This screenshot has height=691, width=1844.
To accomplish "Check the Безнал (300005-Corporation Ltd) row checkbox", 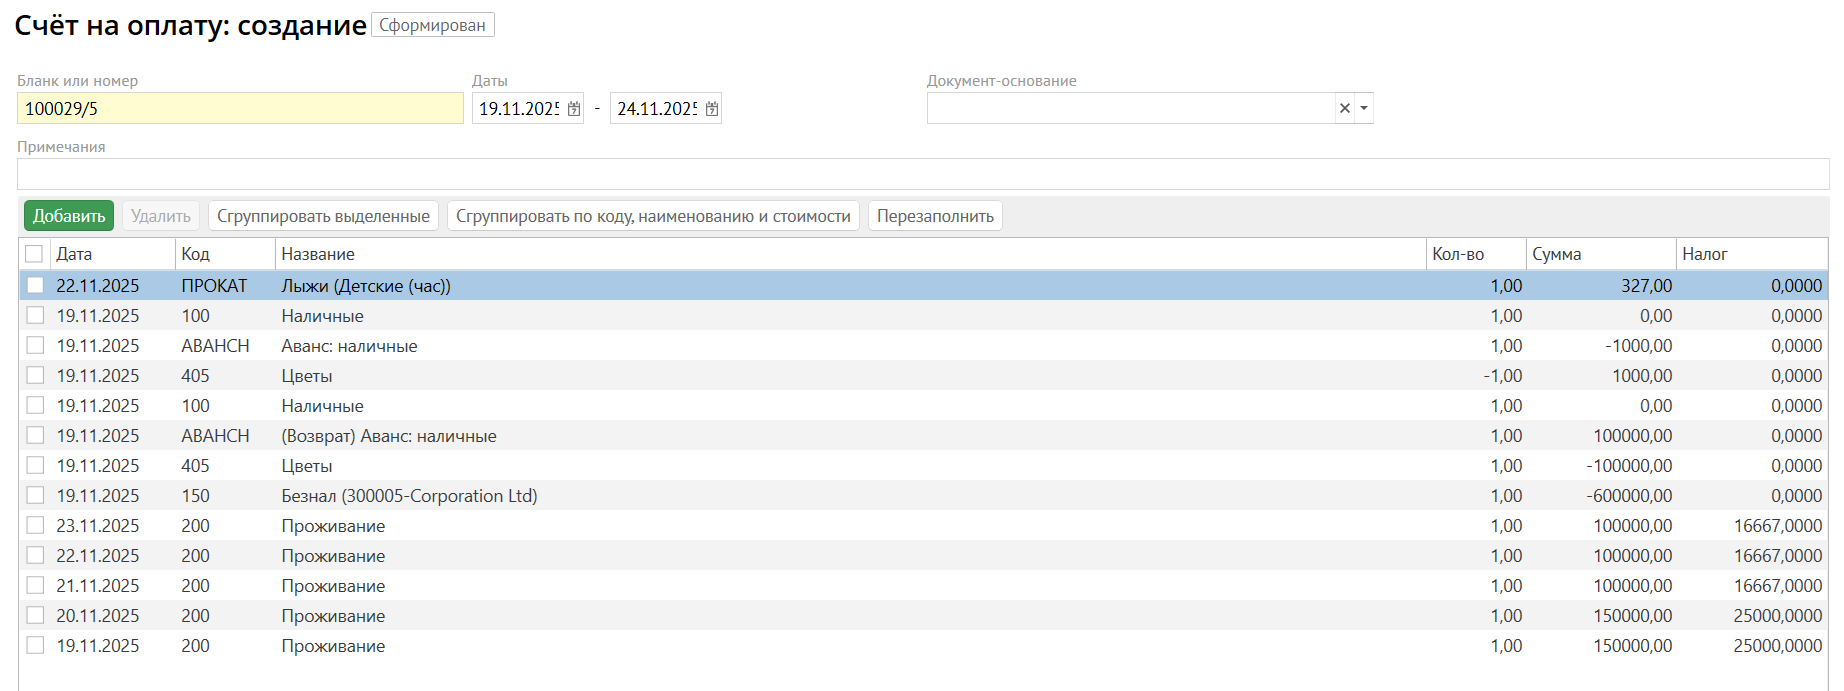I will [x=35, y=495].
